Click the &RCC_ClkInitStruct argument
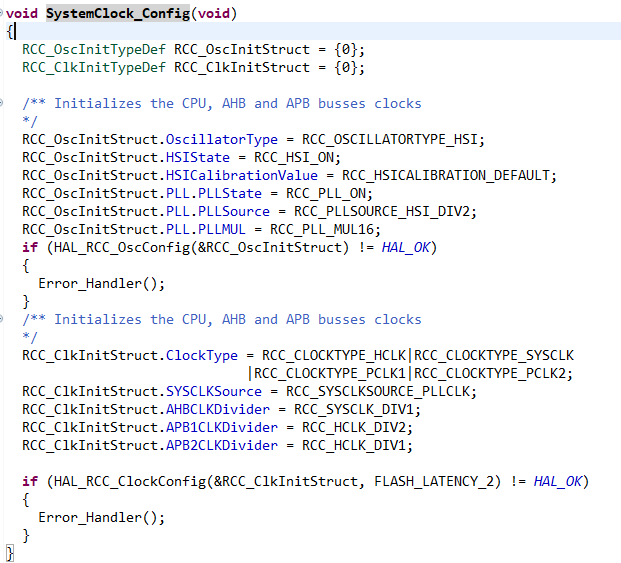 [x=285, y=481]
